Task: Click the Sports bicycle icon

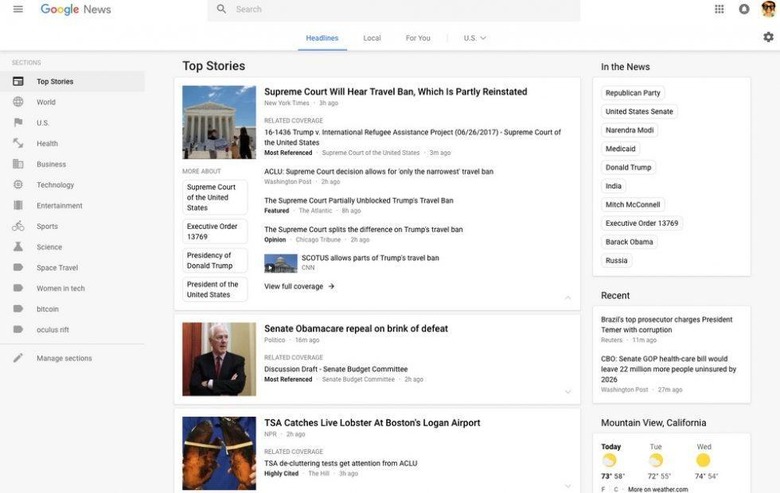Action: pyautogui.click(x=18, y=226)
